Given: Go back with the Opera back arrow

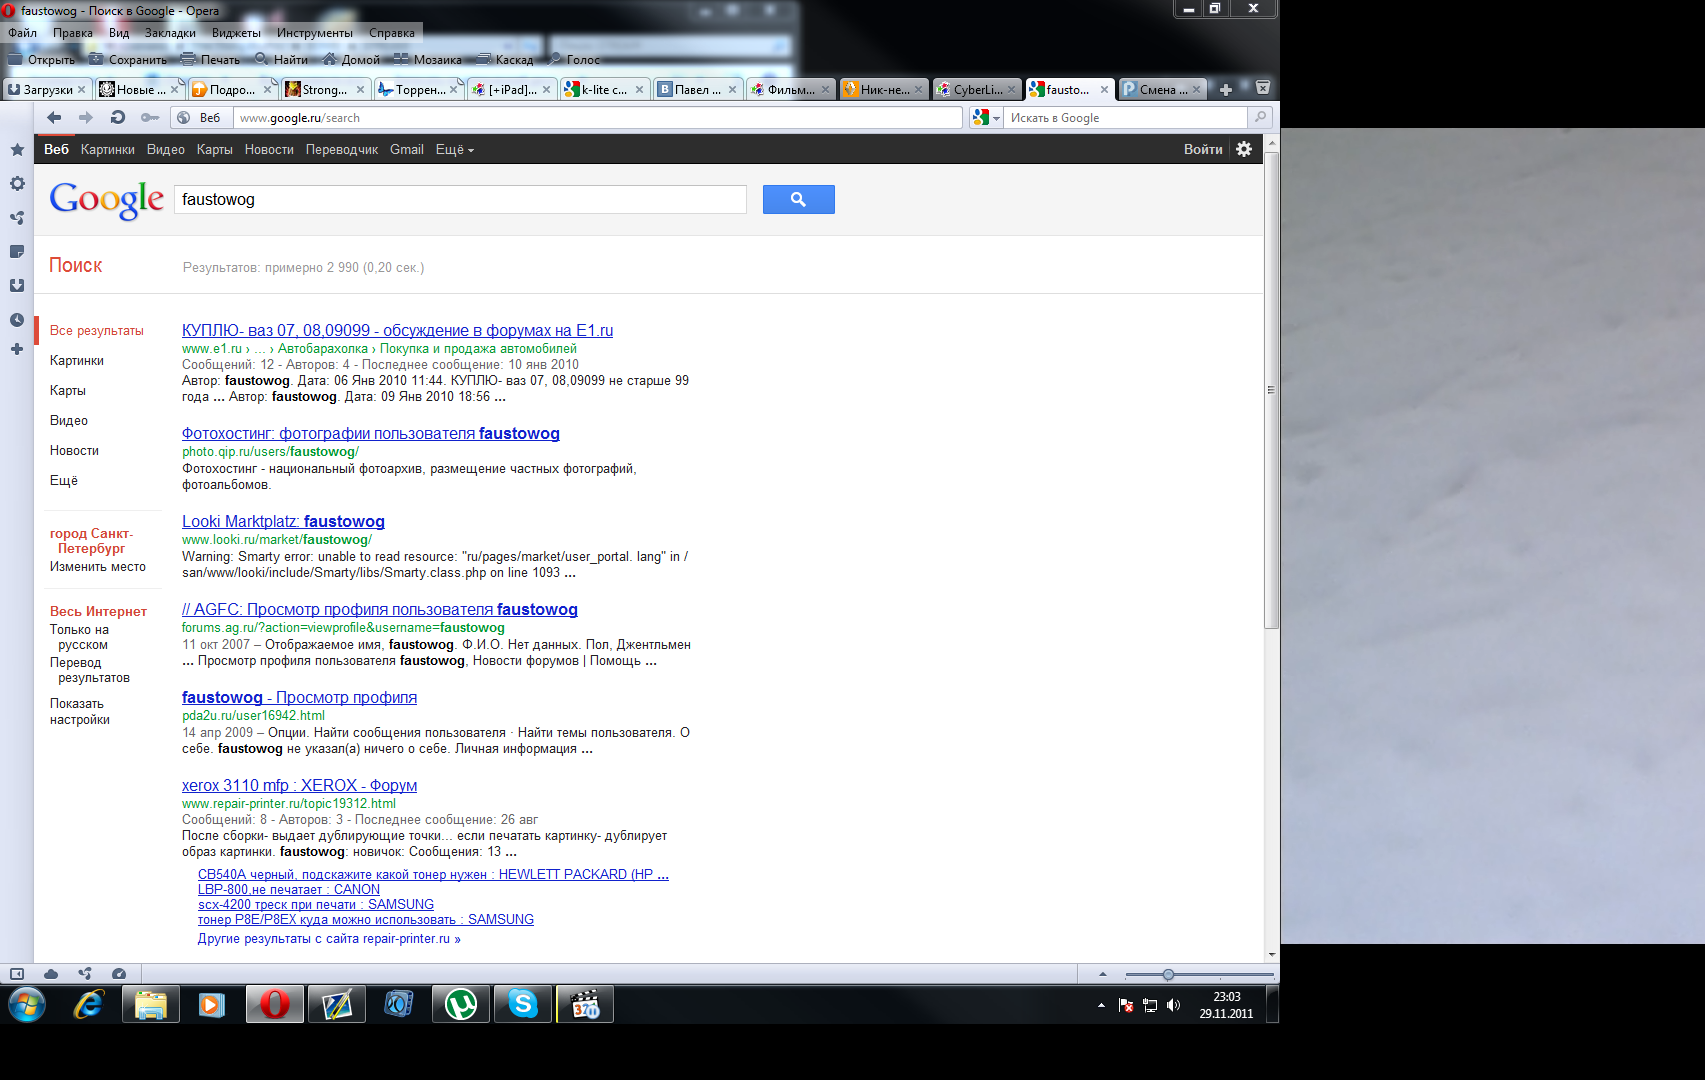Looking at the screenshot, I should coord(54,118).
